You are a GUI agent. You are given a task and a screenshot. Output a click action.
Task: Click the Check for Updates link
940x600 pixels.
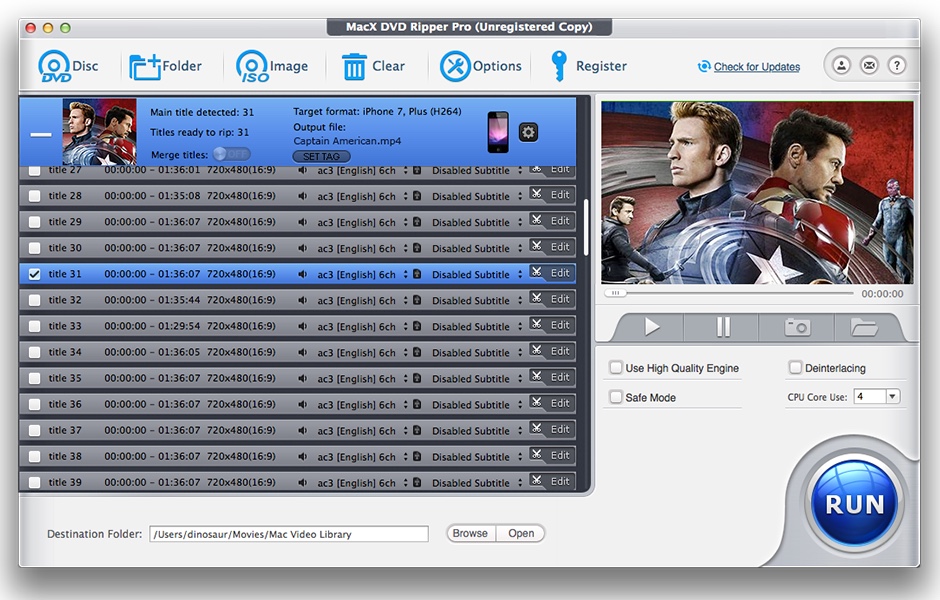[757, 67]
